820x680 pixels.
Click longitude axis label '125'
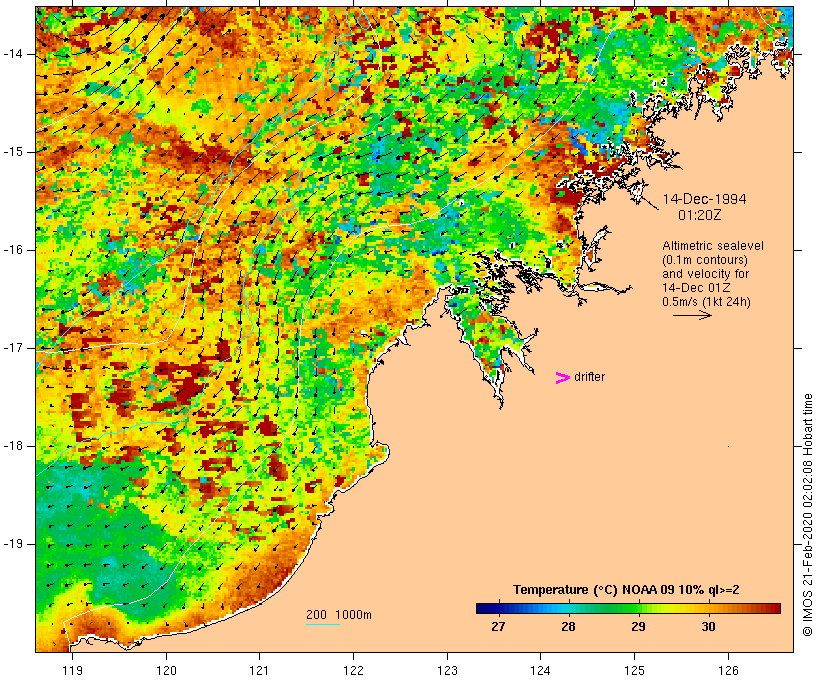(635, 671)
